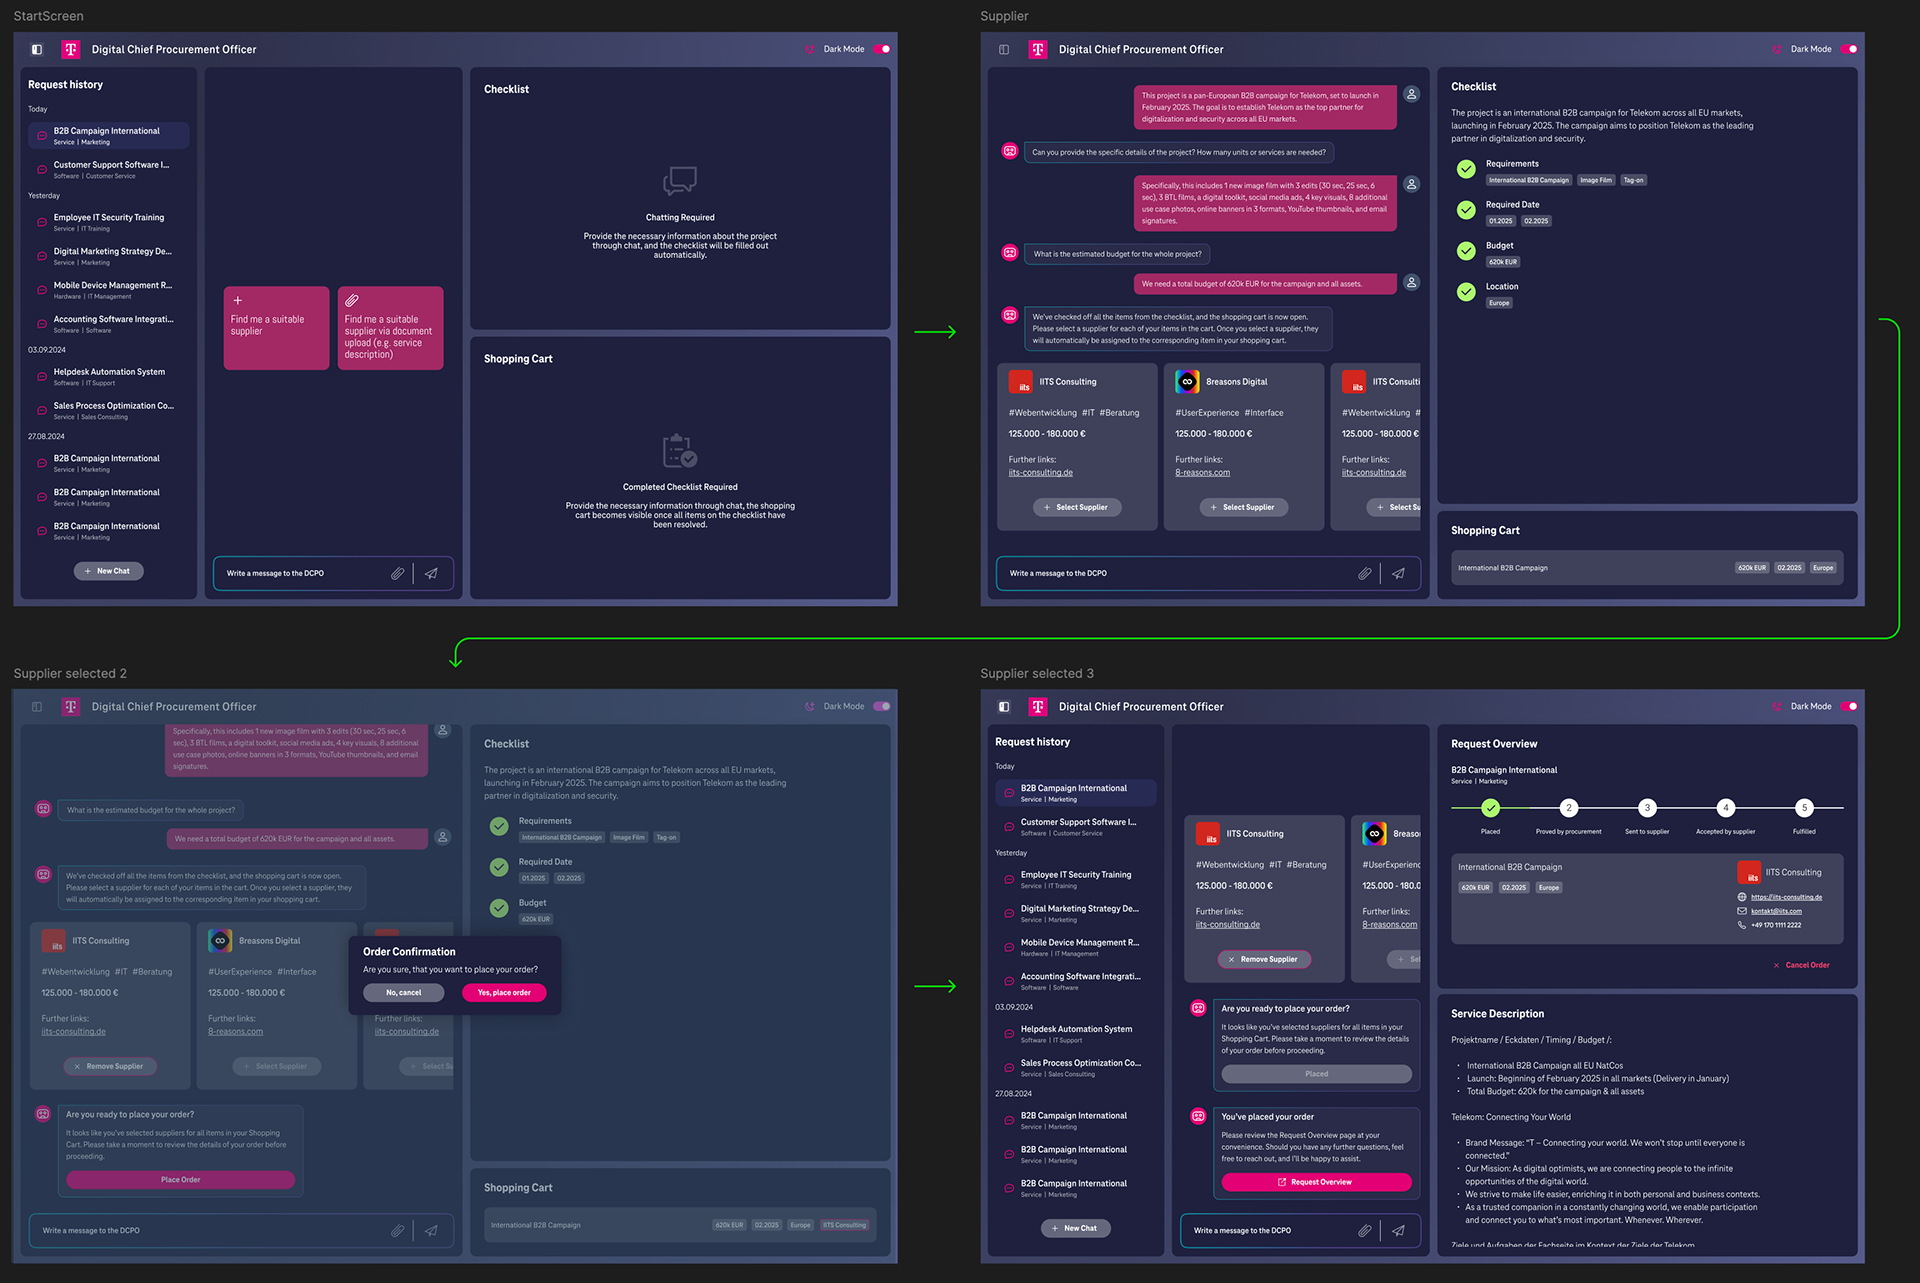Toggle Dark Mode in Supplier selected 3 screen
The image size is (1920, 1283).
(x=1849, y=706)
